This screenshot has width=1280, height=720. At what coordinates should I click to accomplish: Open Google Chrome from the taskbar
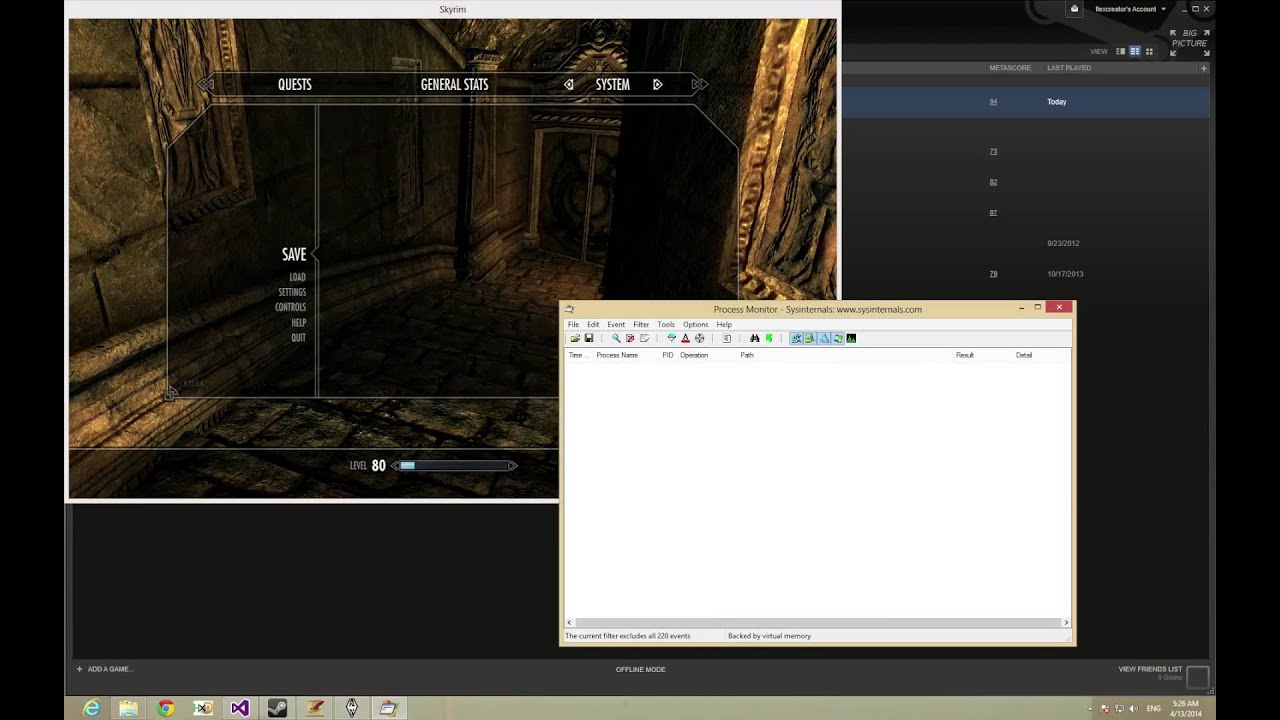click(x=166, y=708)
